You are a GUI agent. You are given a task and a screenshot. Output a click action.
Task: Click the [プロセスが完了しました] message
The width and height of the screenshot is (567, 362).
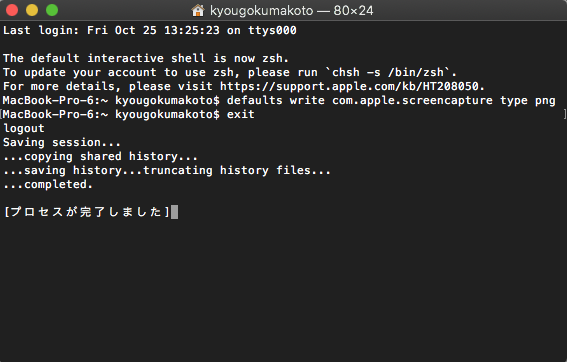87,212
